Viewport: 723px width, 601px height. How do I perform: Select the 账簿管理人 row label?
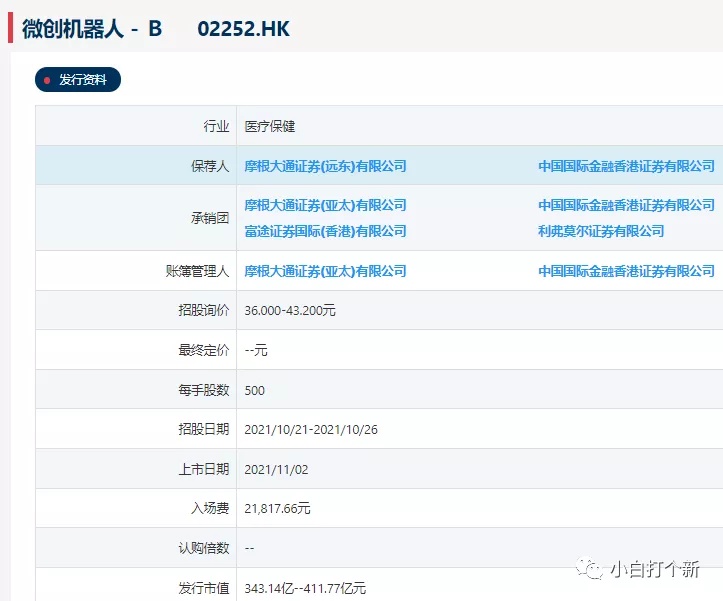[197, 271]
